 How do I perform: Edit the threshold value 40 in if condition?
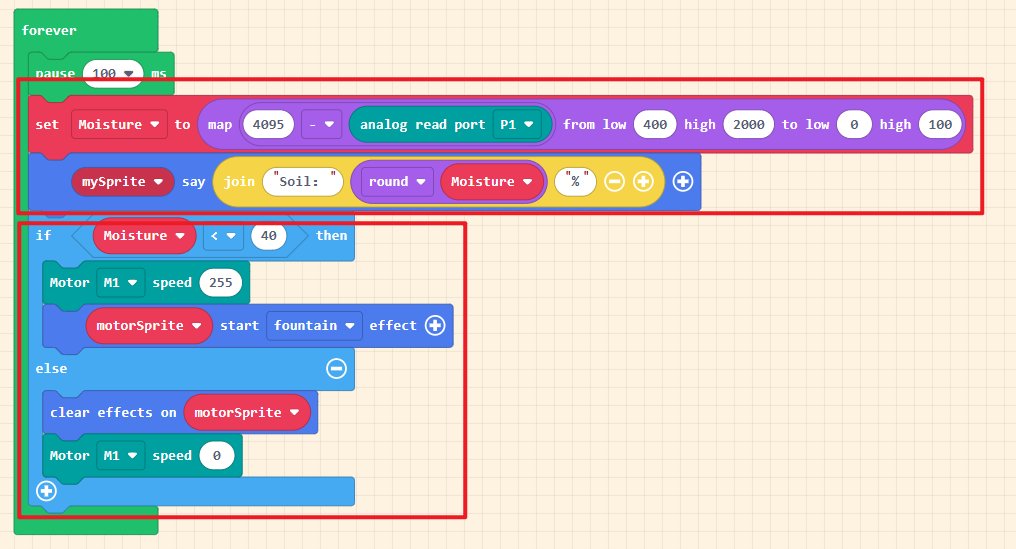268,235
